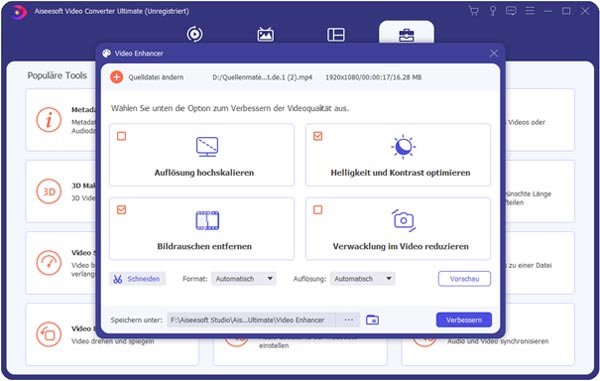Click the Aiseesoft app logo
600x381 pixels.
(19, 12)
